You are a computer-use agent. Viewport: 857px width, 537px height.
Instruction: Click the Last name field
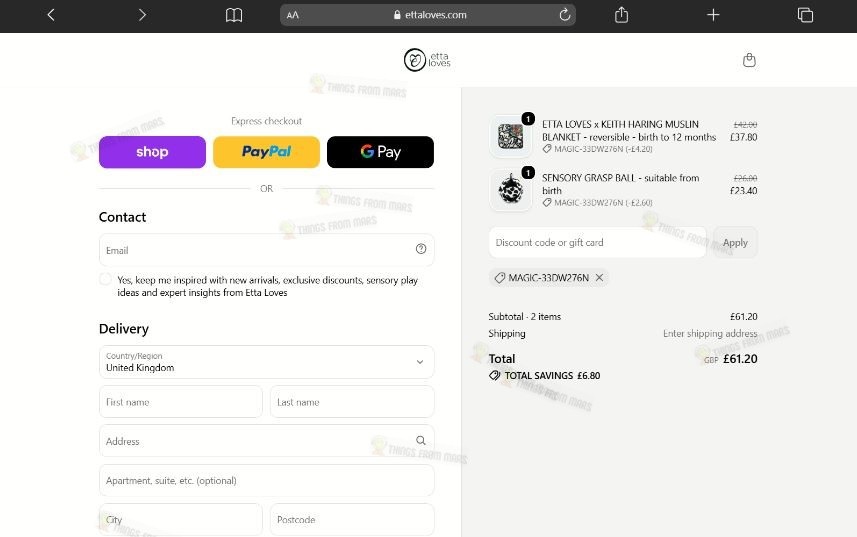click(352, 402)
